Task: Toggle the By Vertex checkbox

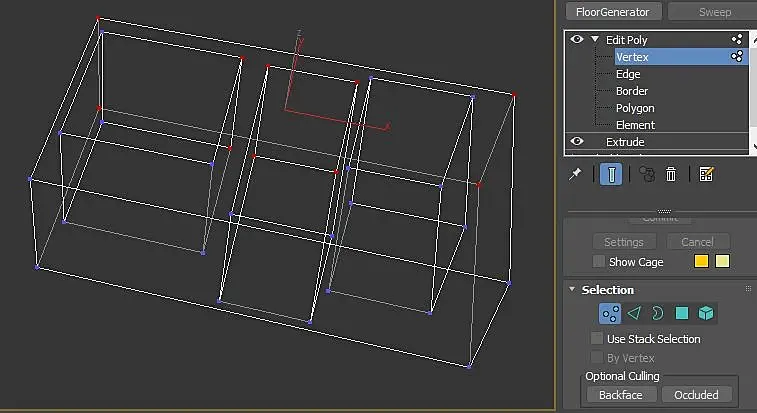Action: pyautogui.click(x=597, y=357)
